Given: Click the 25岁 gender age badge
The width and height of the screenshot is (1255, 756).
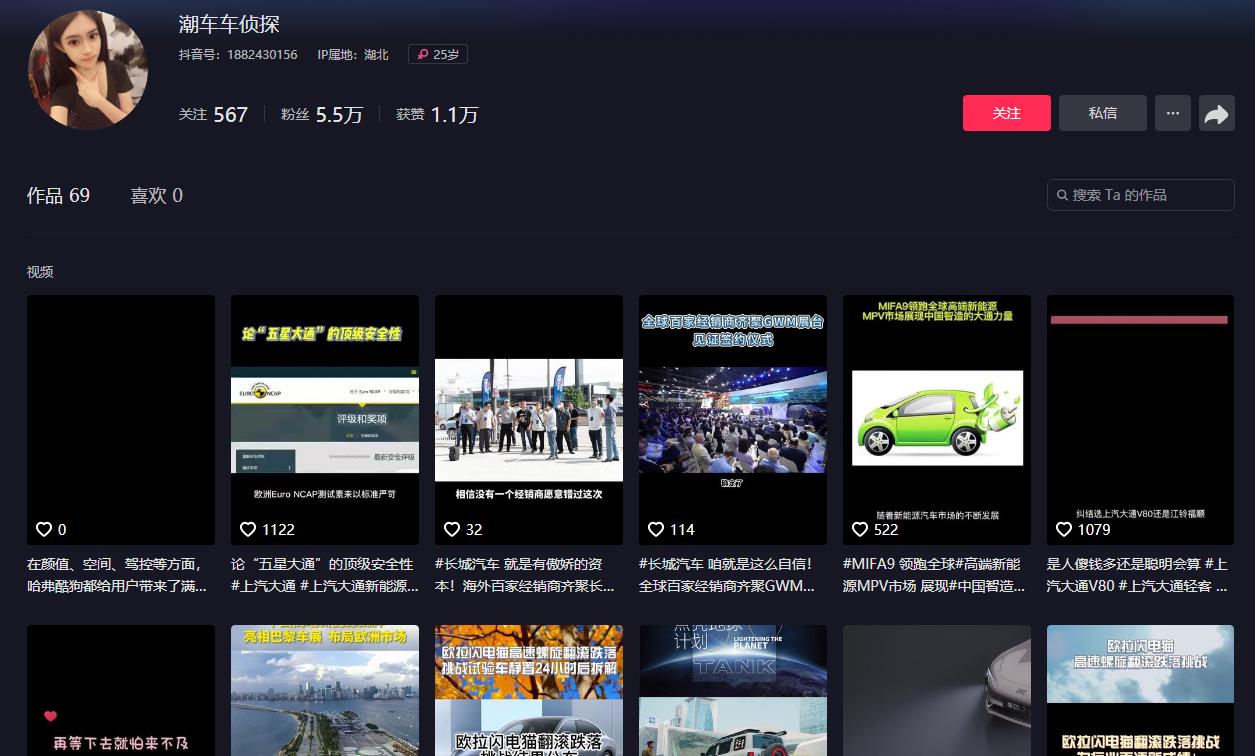Looking at the screenshot, I should click(x=438, y=54).
